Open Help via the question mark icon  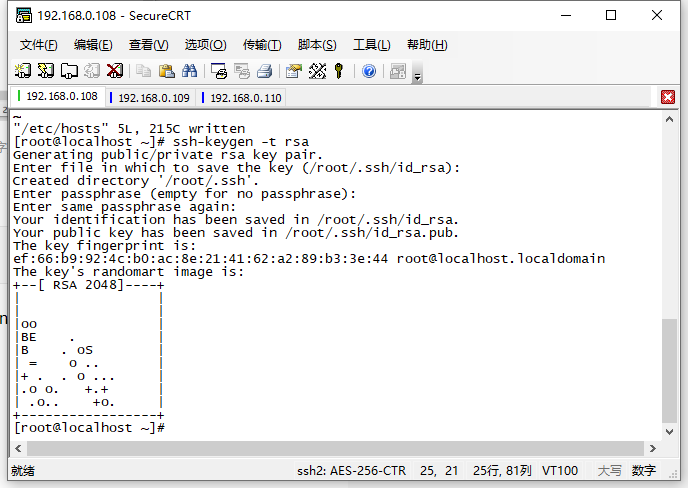pos(369,71)
